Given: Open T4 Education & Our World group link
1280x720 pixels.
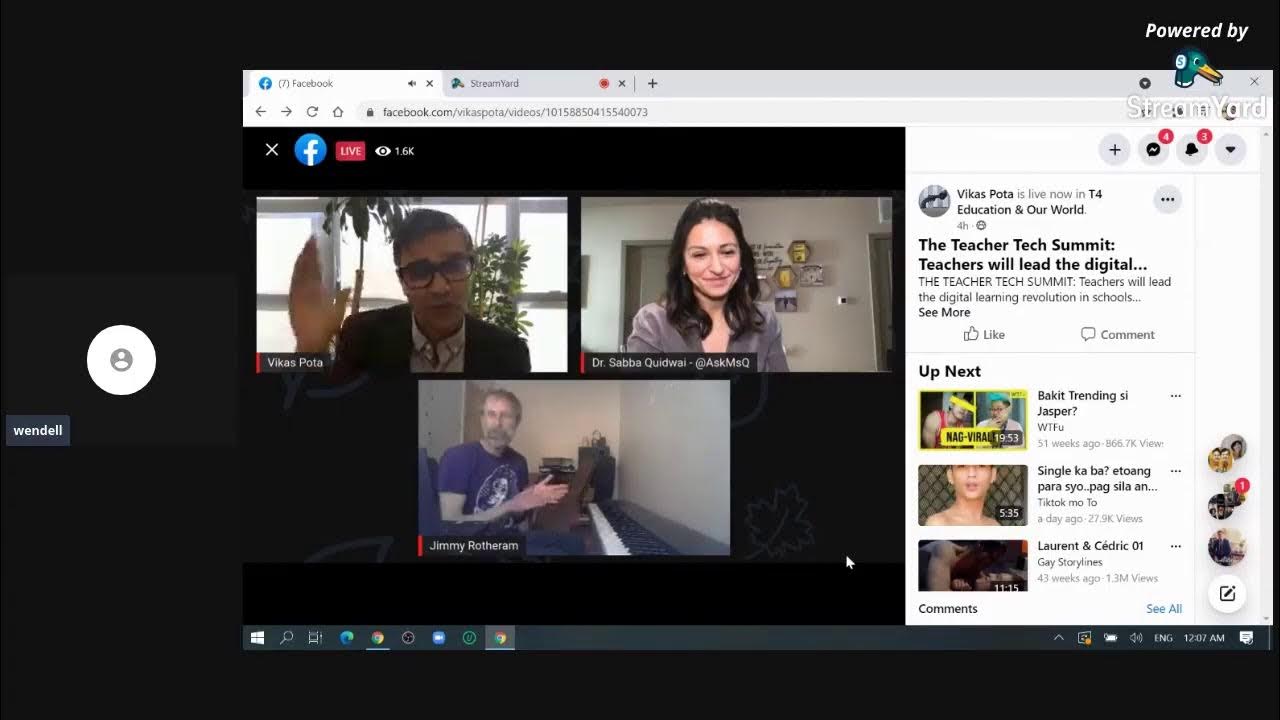Looking at the screenshot, I should [1028, 202].
